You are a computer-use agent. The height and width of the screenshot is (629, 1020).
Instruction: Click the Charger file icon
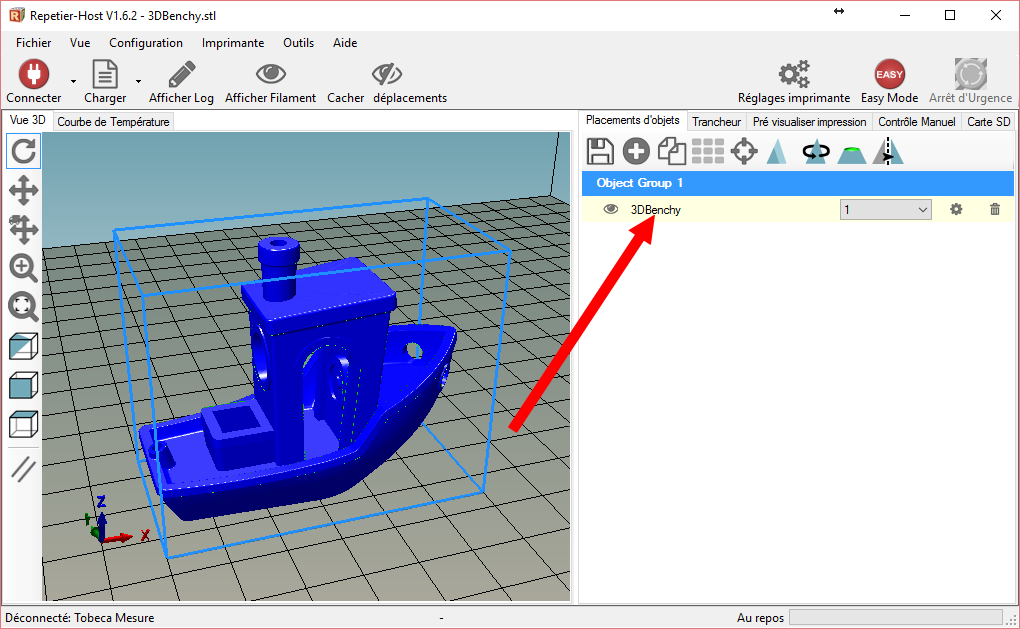point(105,74)
